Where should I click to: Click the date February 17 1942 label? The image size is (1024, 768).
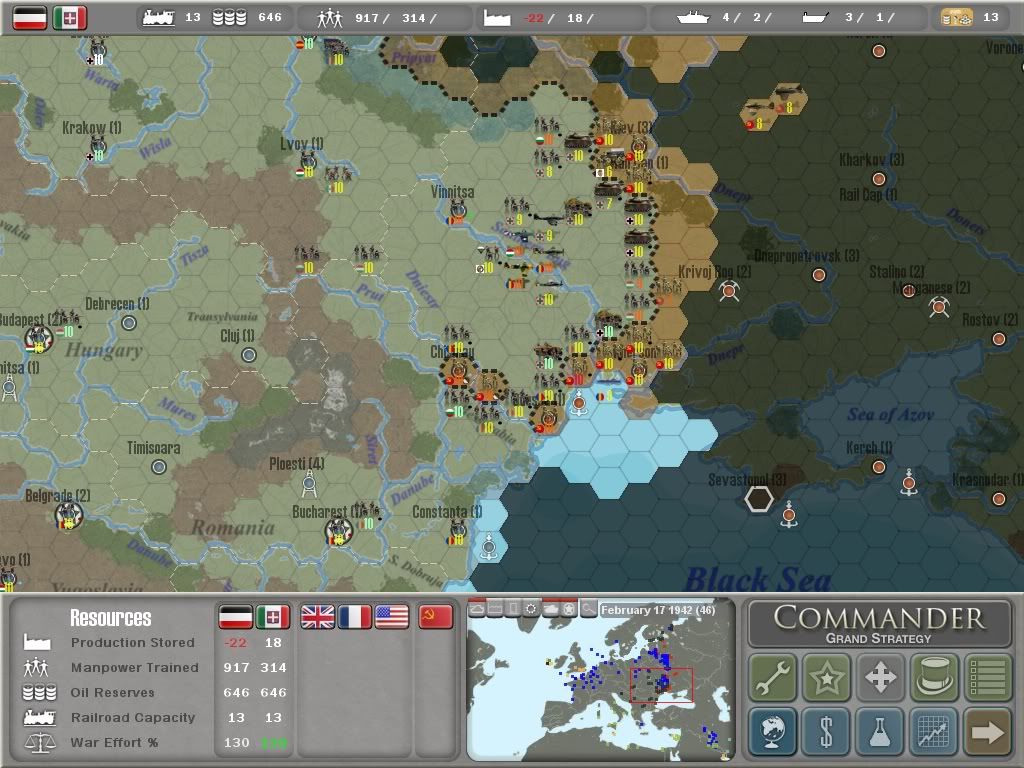[x=658, y=610]
